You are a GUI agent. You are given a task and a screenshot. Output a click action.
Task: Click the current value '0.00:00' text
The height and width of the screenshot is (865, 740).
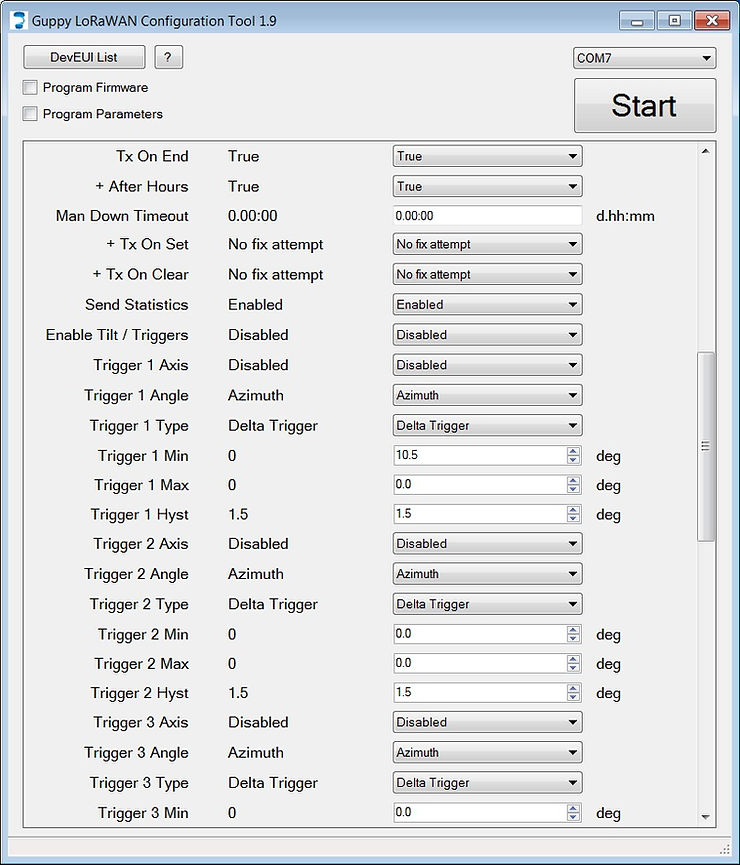pyautogui.click(x=253, y=216)
